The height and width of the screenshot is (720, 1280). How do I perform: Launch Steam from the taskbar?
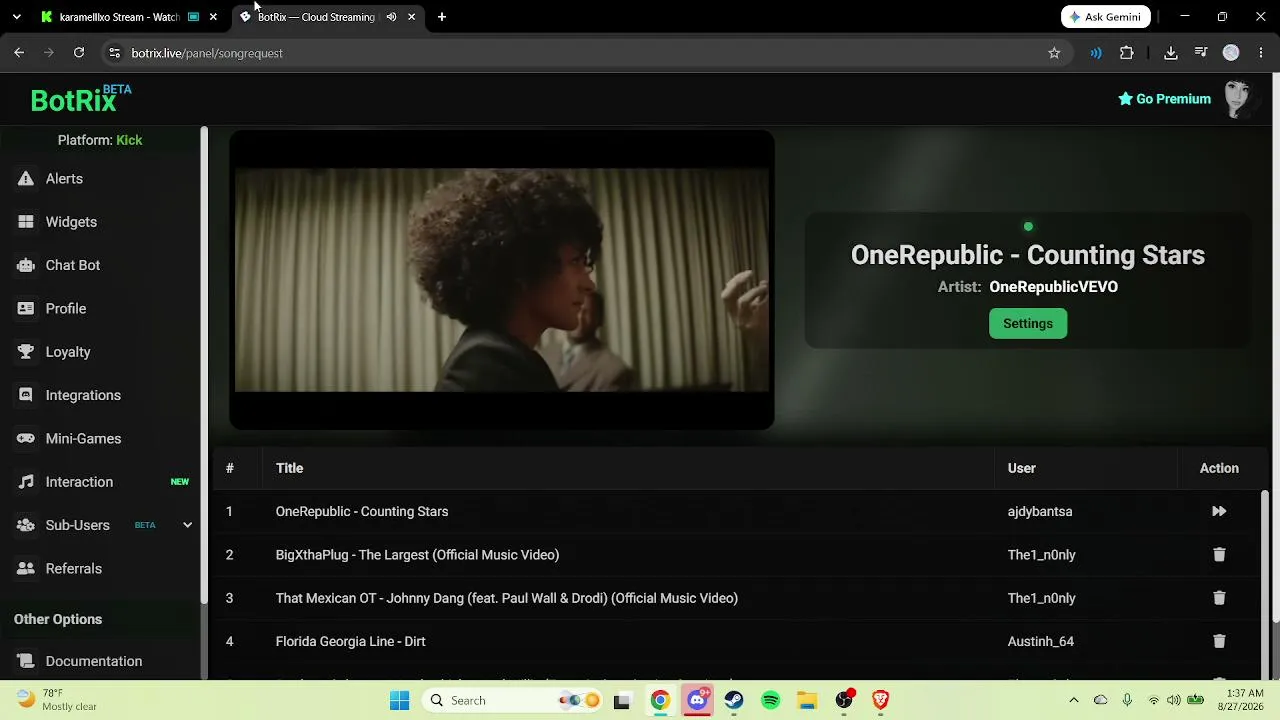pos(734,700)
